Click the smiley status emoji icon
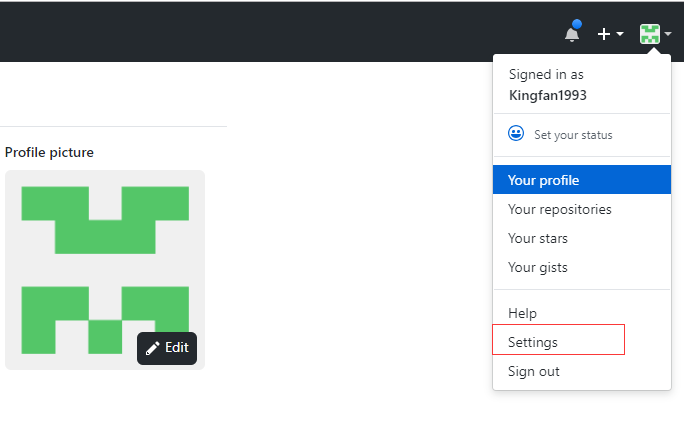Image resolution: width=684 pixels, height=440 pixels. tap(516, 133)
